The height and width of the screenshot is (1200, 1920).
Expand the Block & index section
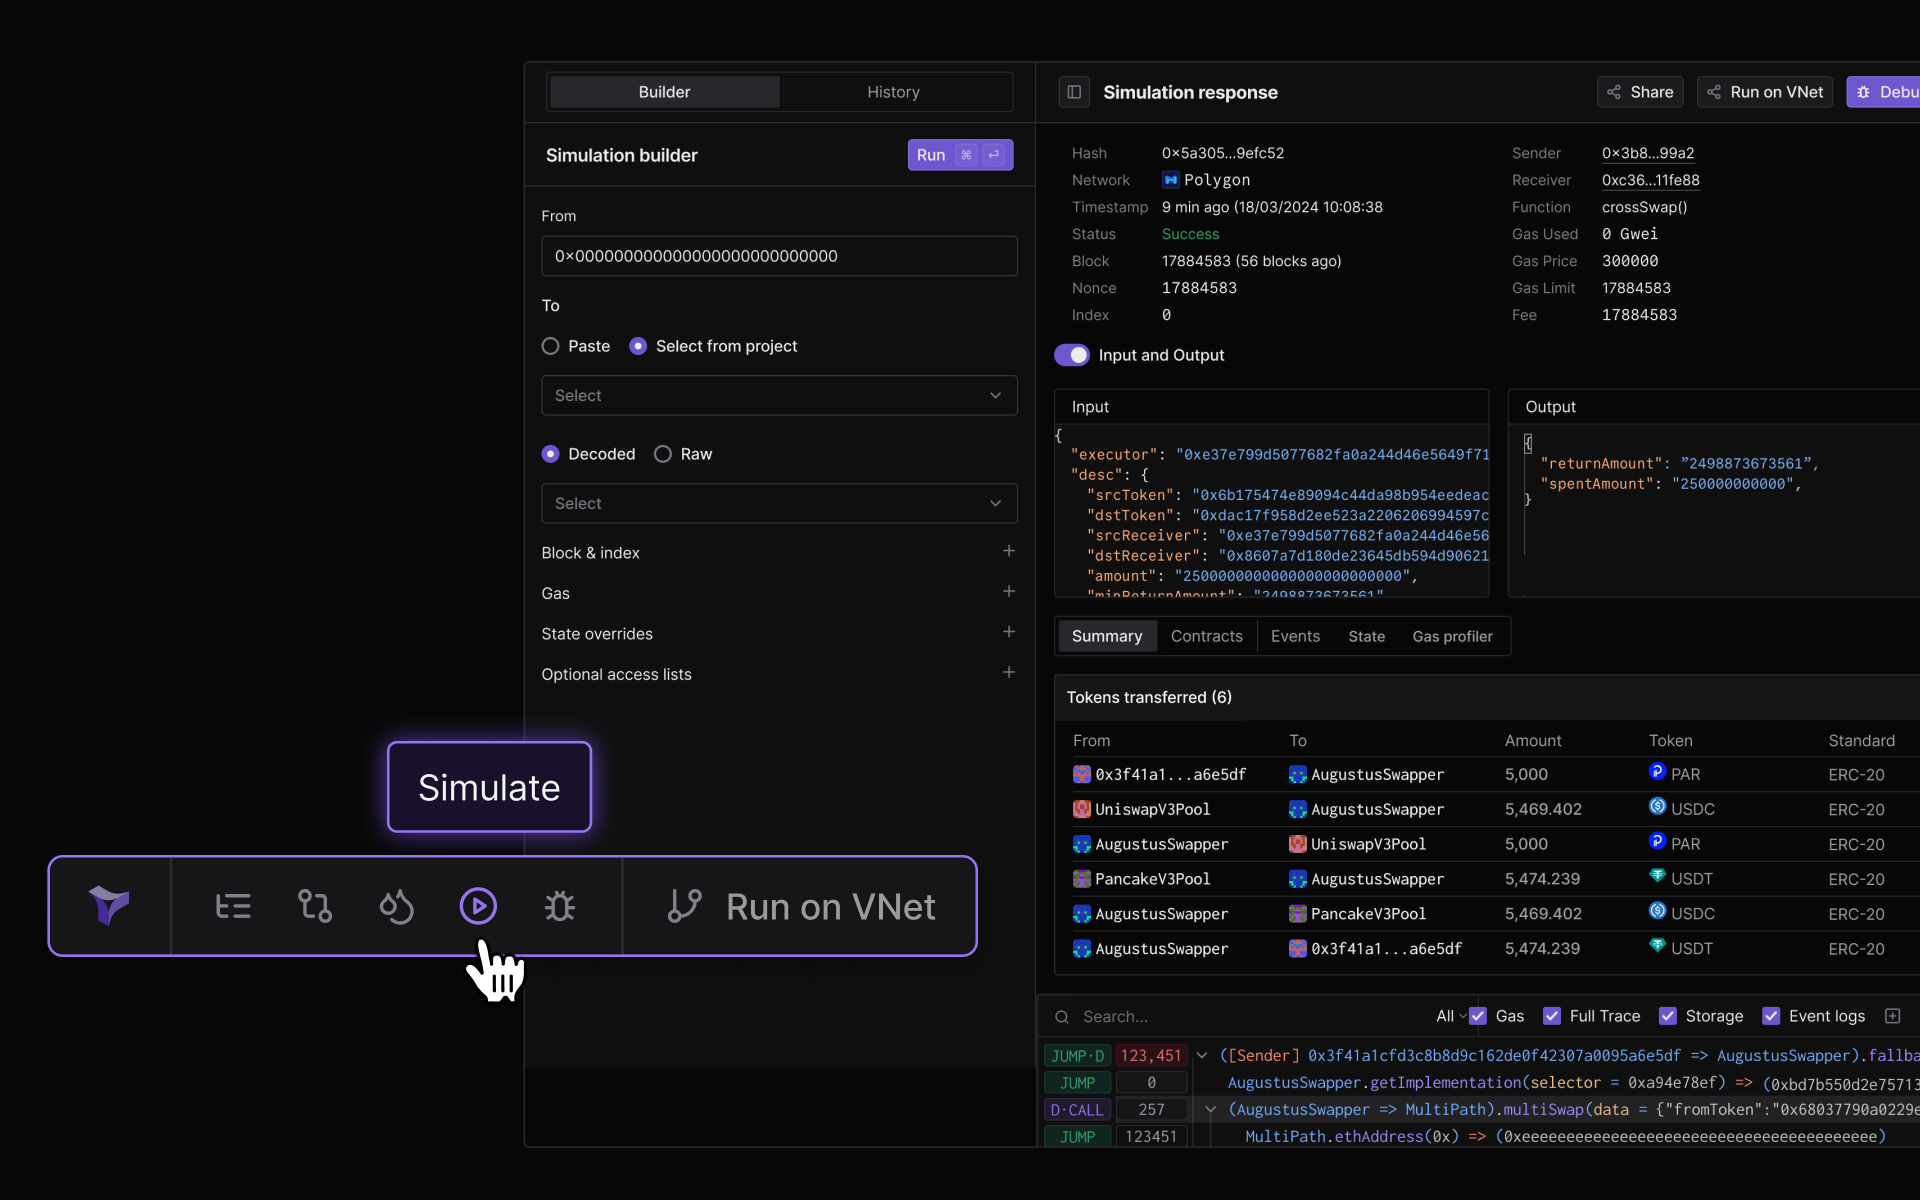pos(1008,552)
